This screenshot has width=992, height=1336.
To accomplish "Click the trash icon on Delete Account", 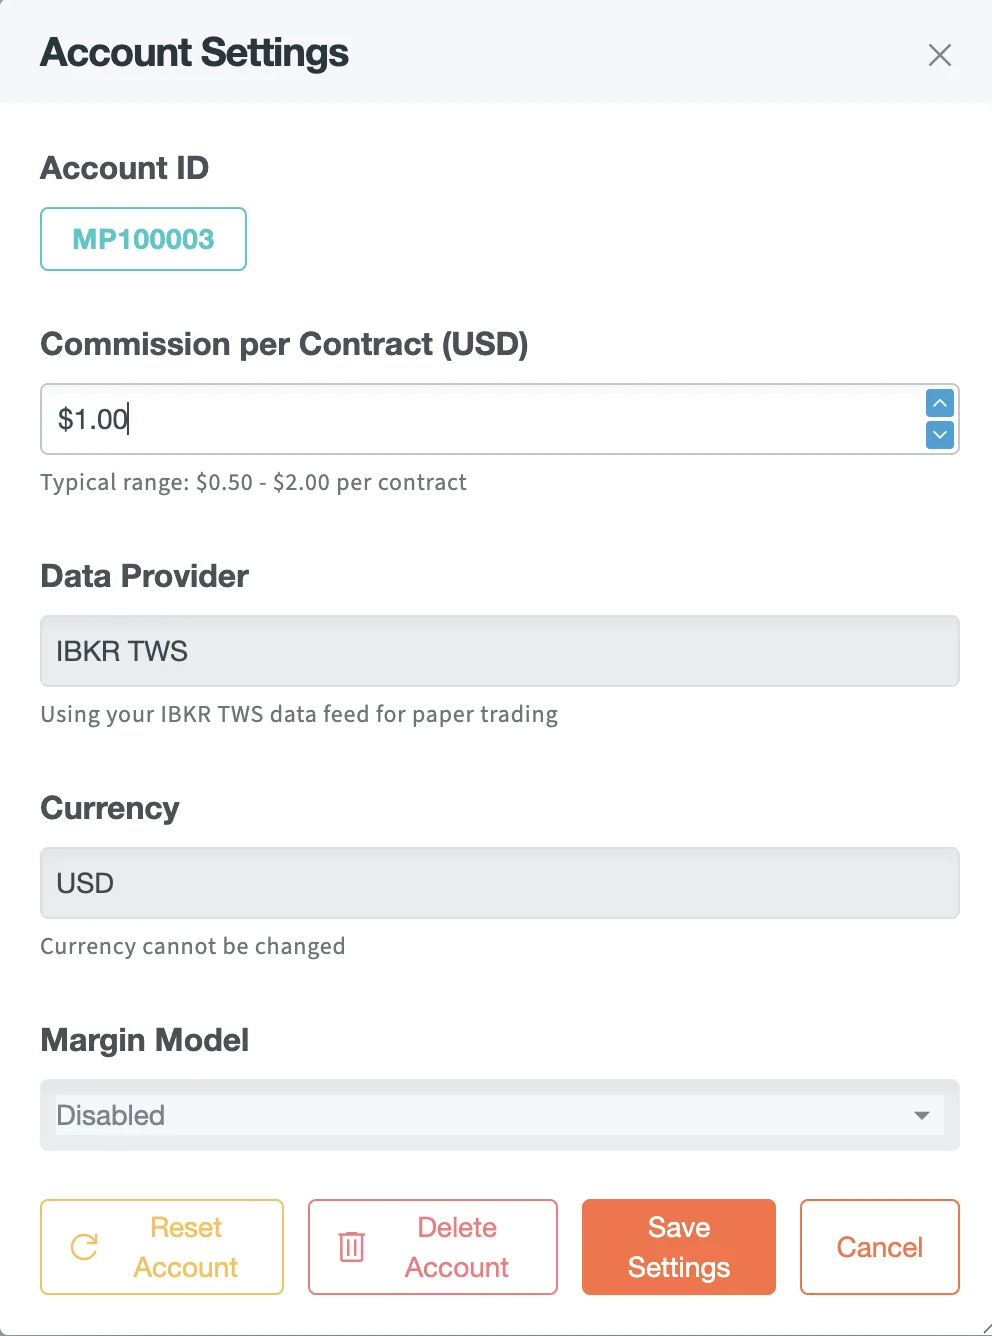I will coord(351,1247).
